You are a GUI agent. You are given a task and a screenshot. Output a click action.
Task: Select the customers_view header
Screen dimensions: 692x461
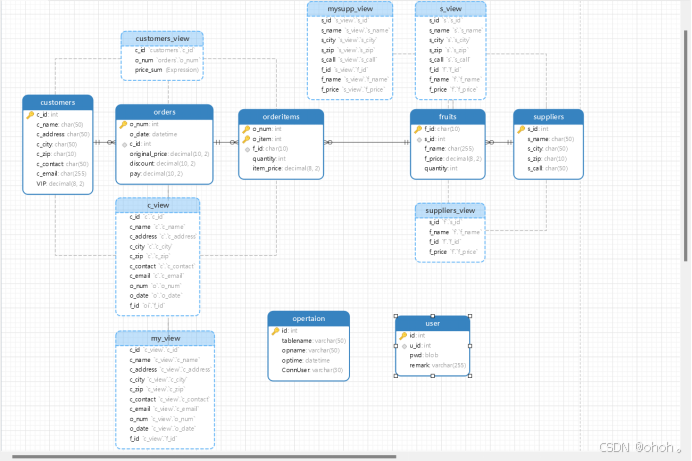click(162, 39)
